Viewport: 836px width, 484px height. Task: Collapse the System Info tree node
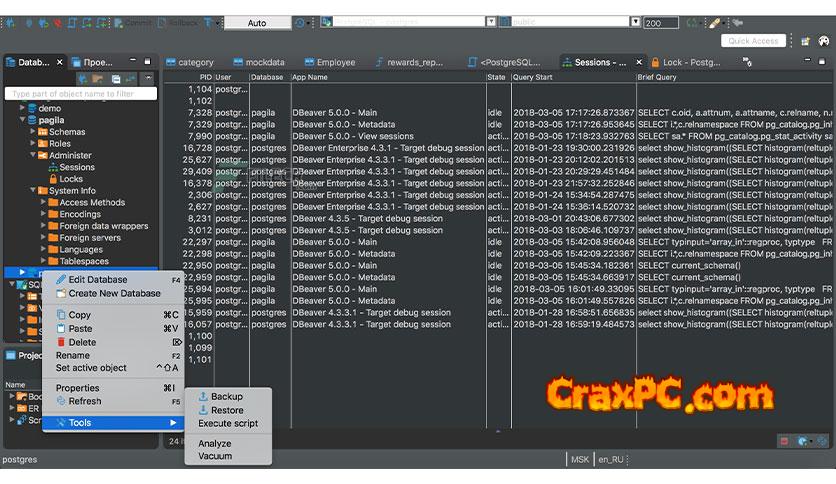[33, 191]
